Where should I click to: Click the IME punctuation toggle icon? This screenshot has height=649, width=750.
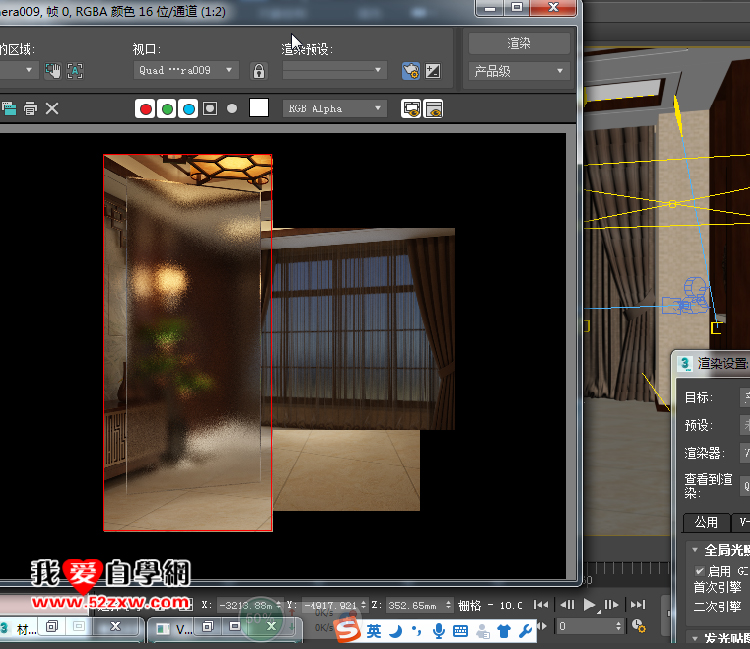416,631
